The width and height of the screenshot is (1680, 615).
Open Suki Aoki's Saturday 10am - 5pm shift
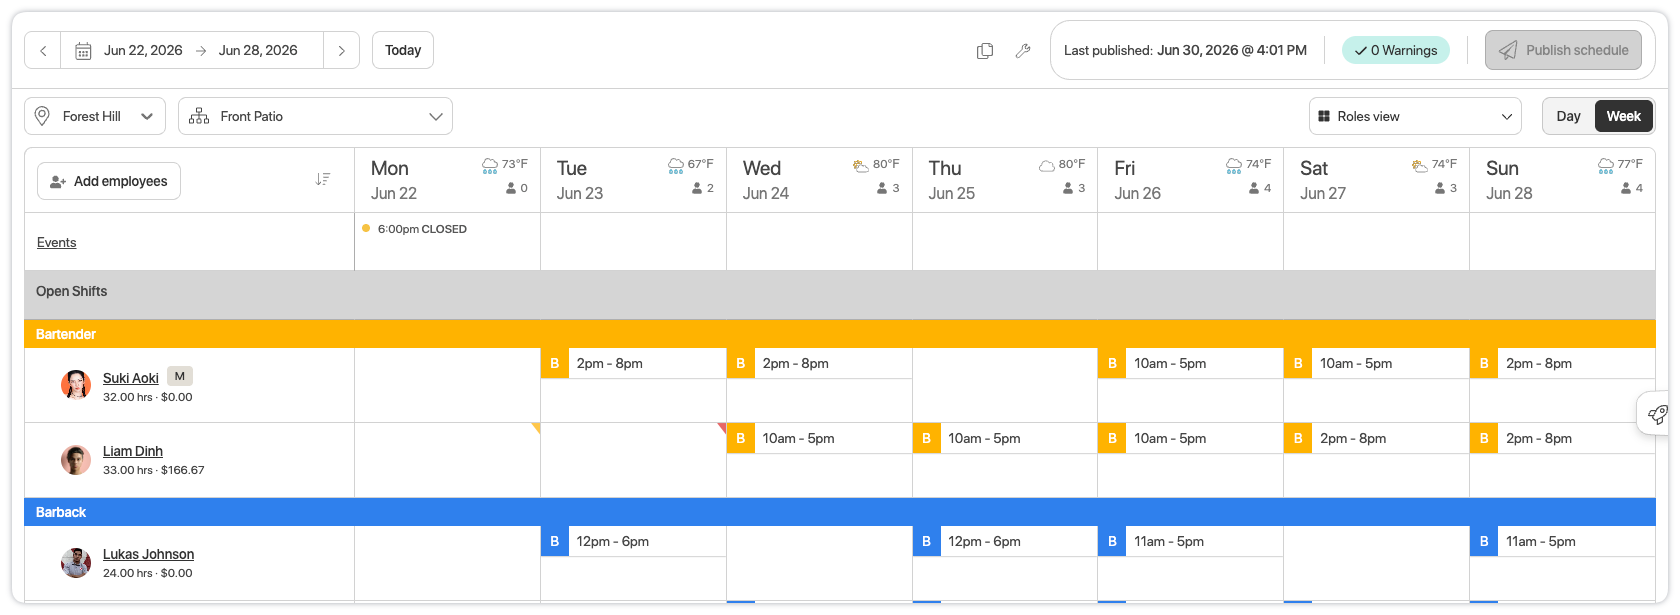[x=1376, y=363]
